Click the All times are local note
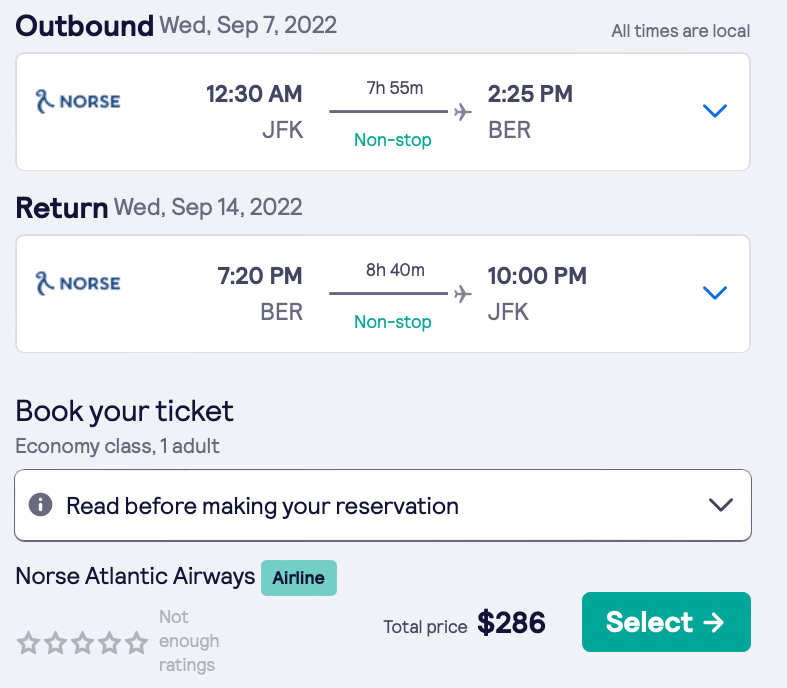Viewport: 787px width, 688px height. [x=680, y=31]
